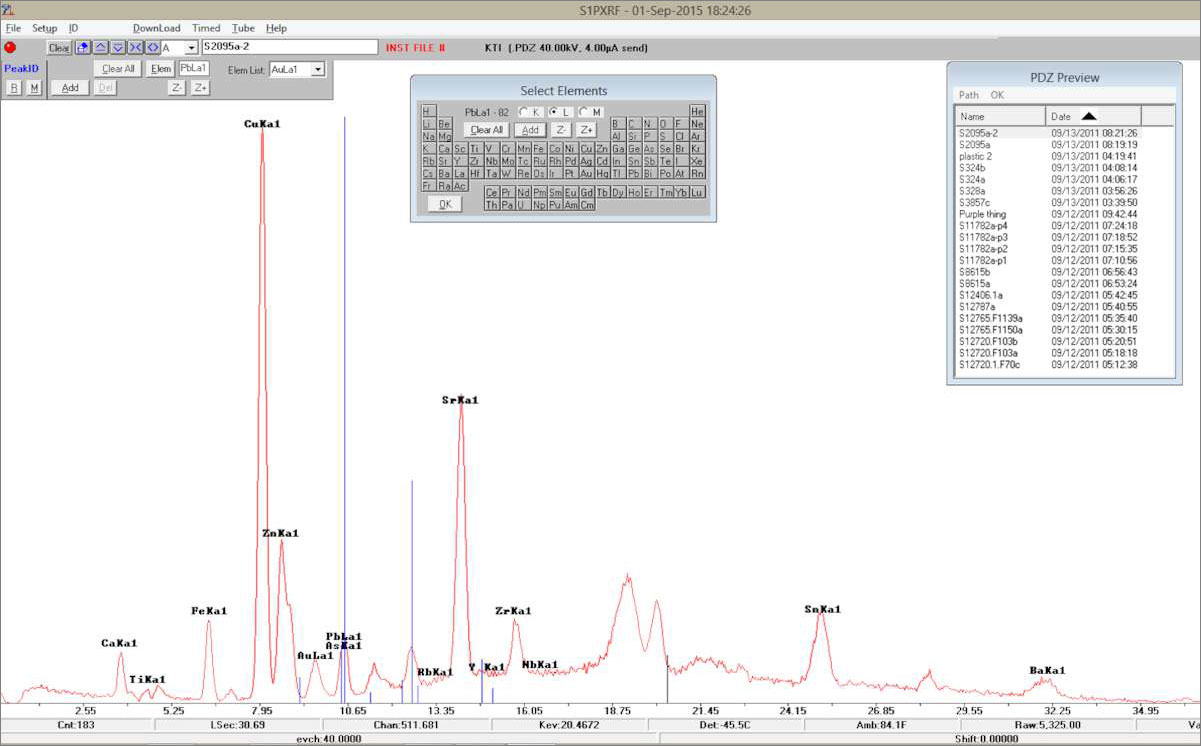1201x746 pixels.
Task: Click the SnKa1 peak label
Action: pos(822,609)
